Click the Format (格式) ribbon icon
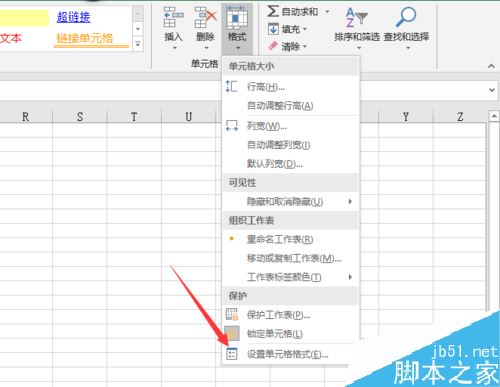500x387 pixels. coord(237,18)
